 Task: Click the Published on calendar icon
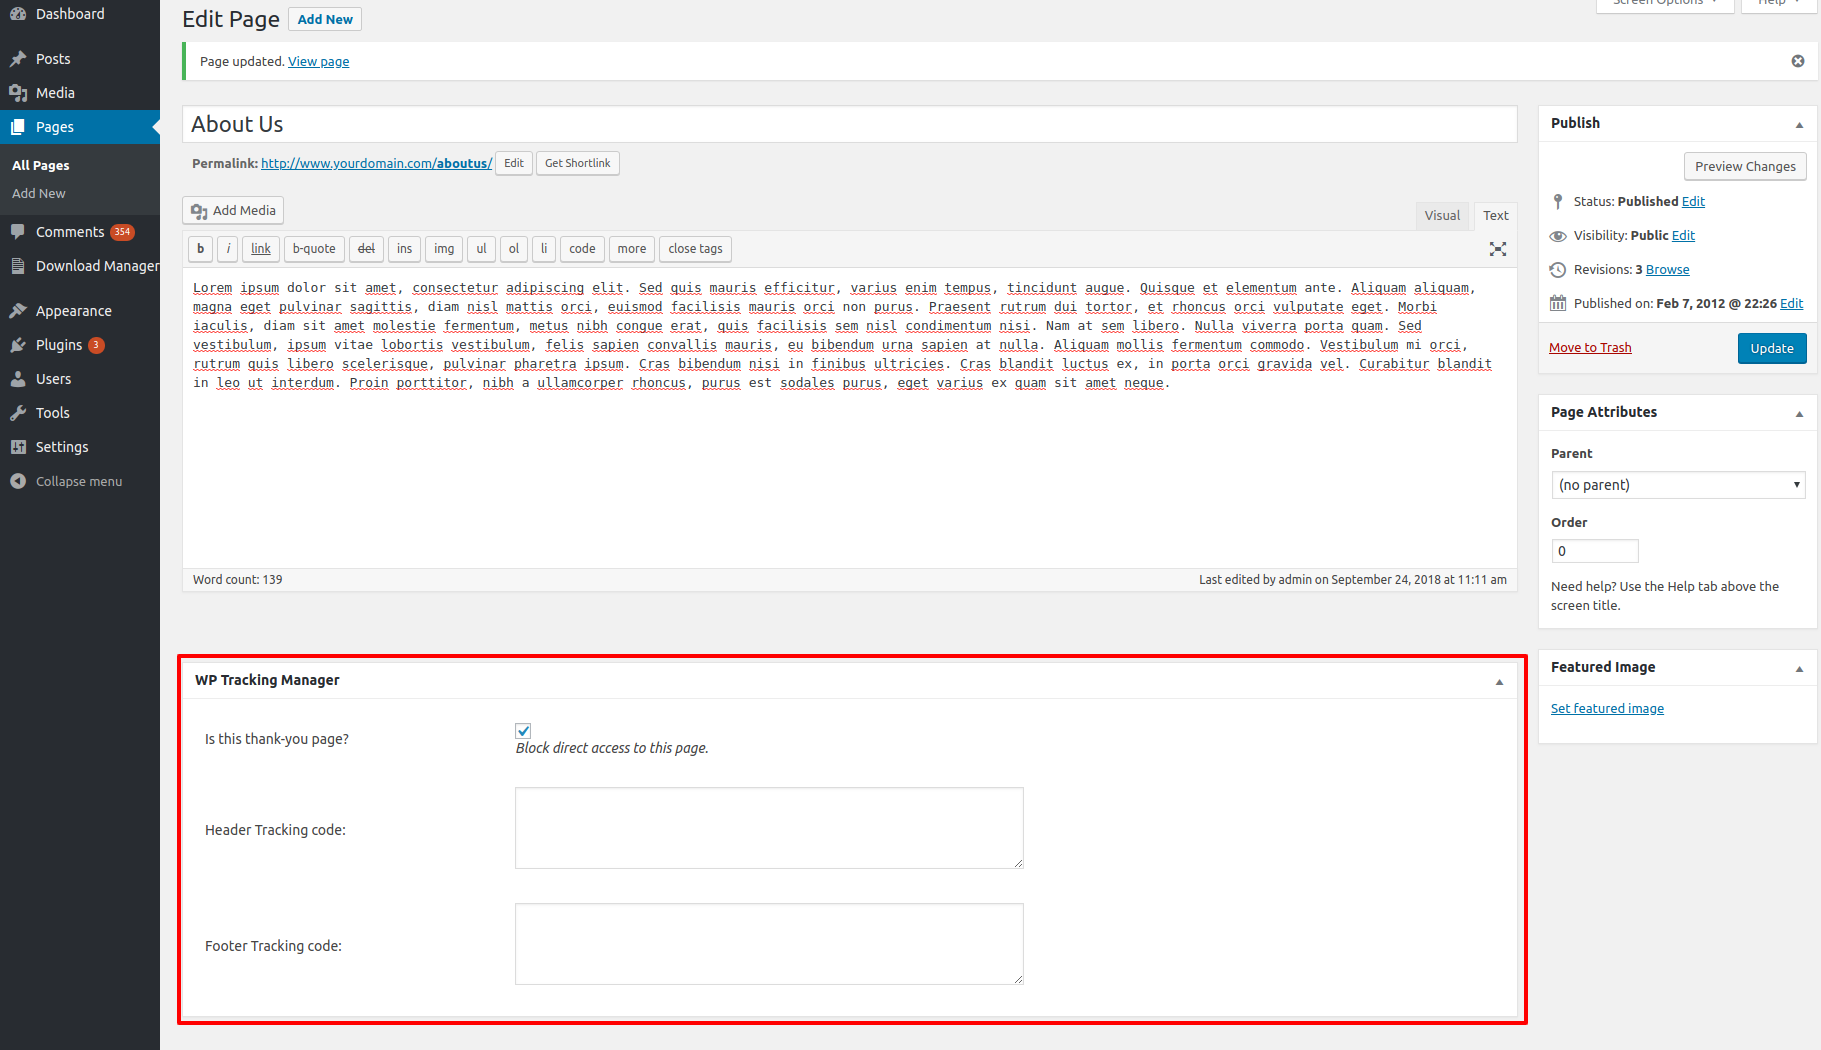1558,304
